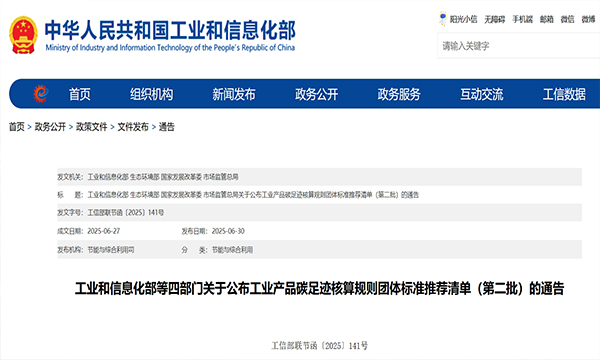
Task: Open the 新闻发布 navigation menu
Action: click(234, 94)
